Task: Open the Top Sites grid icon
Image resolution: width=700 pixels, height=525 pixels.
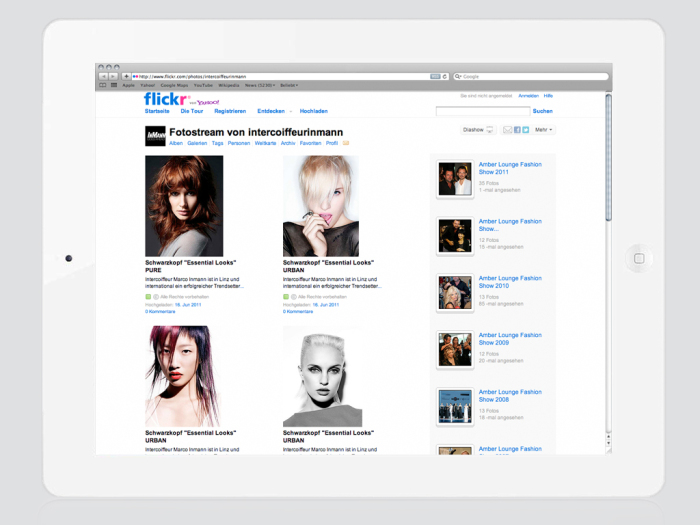Action: (114, 85)
